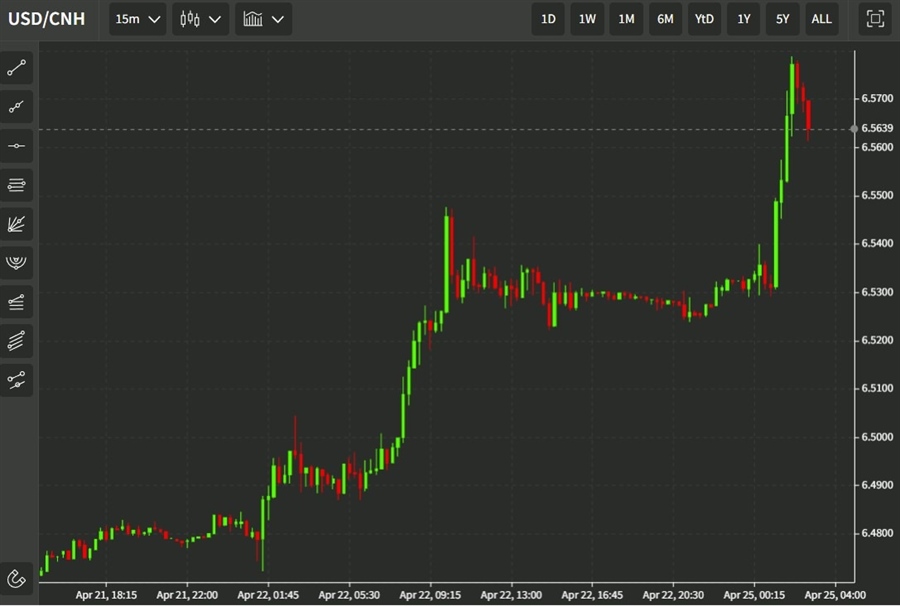
Task: Select the horizontal line tool
Action: pyautogui.click(x=17, y=146)
